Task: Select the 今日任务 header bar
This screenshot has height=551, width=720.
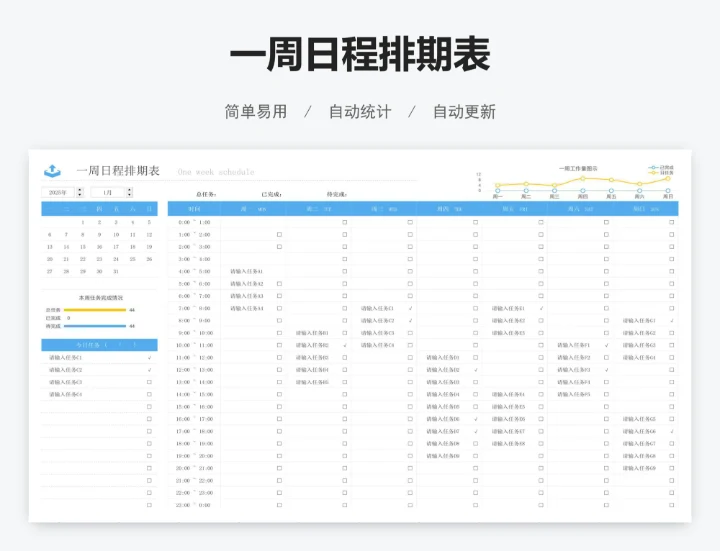Action: (x=100, y=345)
